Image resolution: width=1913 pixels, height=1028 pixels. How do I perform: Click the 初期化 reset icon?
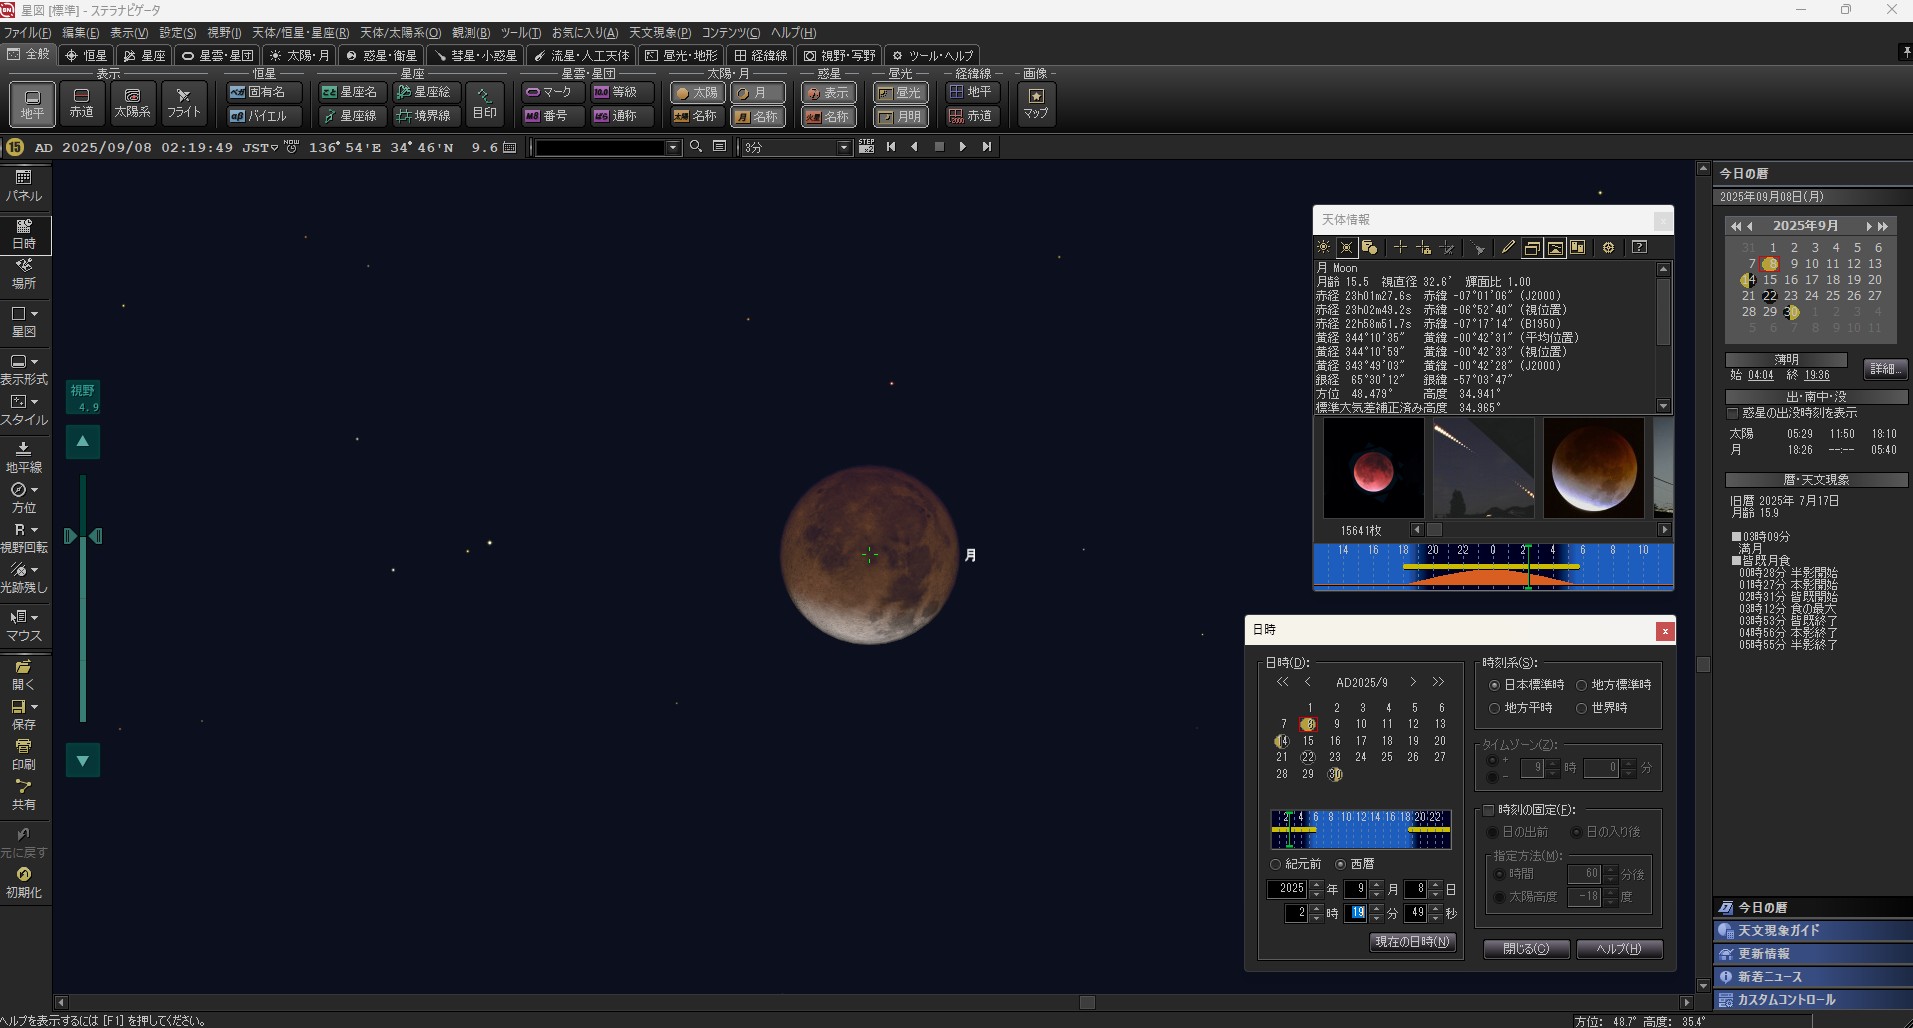[x=24, y=882]
